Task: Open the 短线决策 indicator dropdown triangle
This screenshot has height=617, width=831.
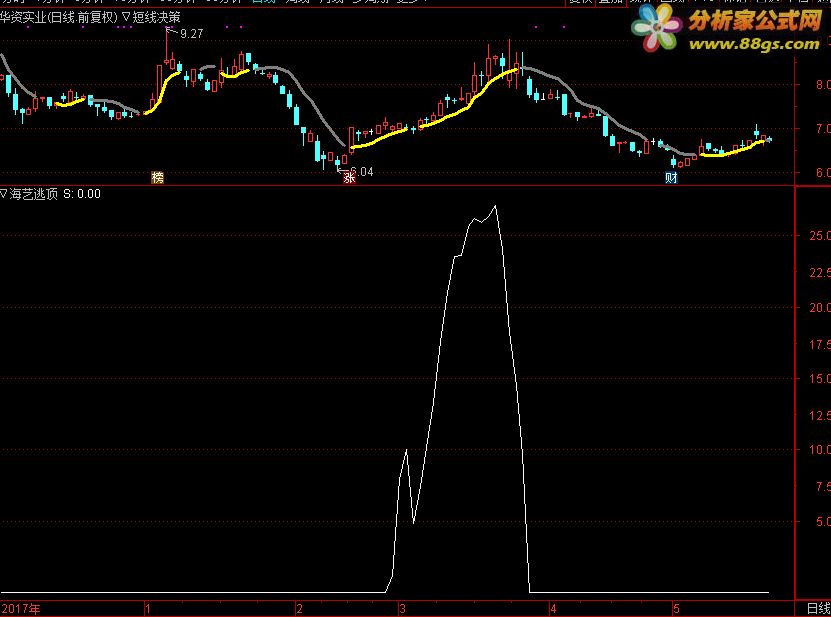Action: (126, 17)
